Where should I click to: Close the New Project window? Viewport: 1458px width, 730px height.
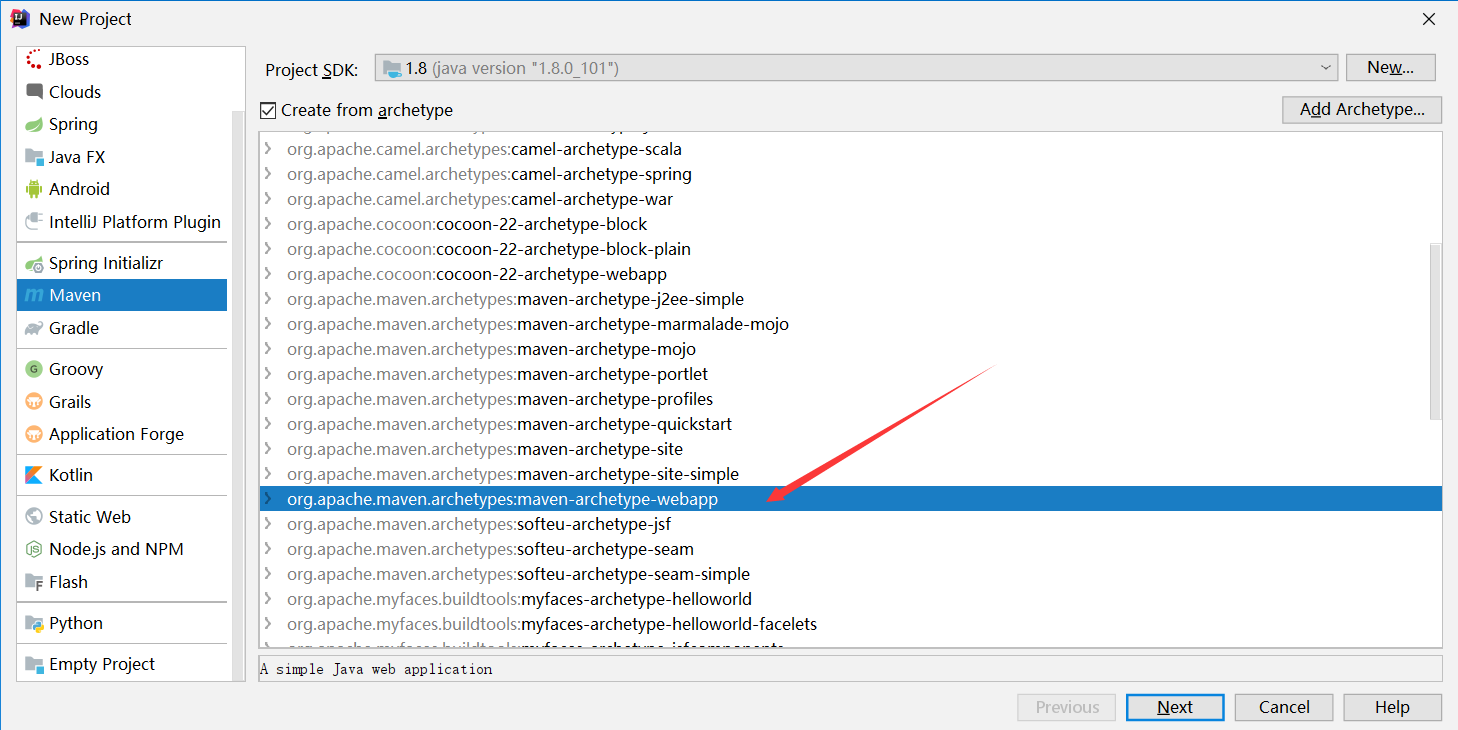[1430, 19]
